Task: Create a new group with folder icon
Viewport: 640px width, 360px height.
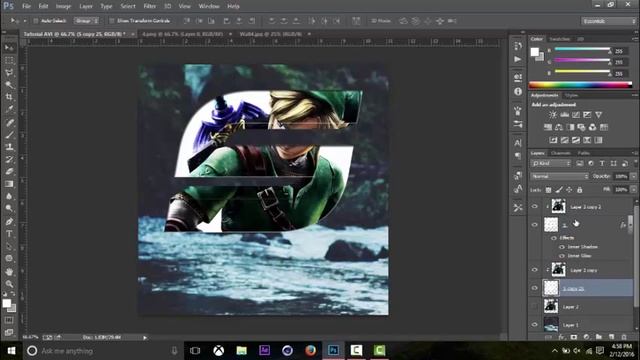Action: tap(598, 337)
